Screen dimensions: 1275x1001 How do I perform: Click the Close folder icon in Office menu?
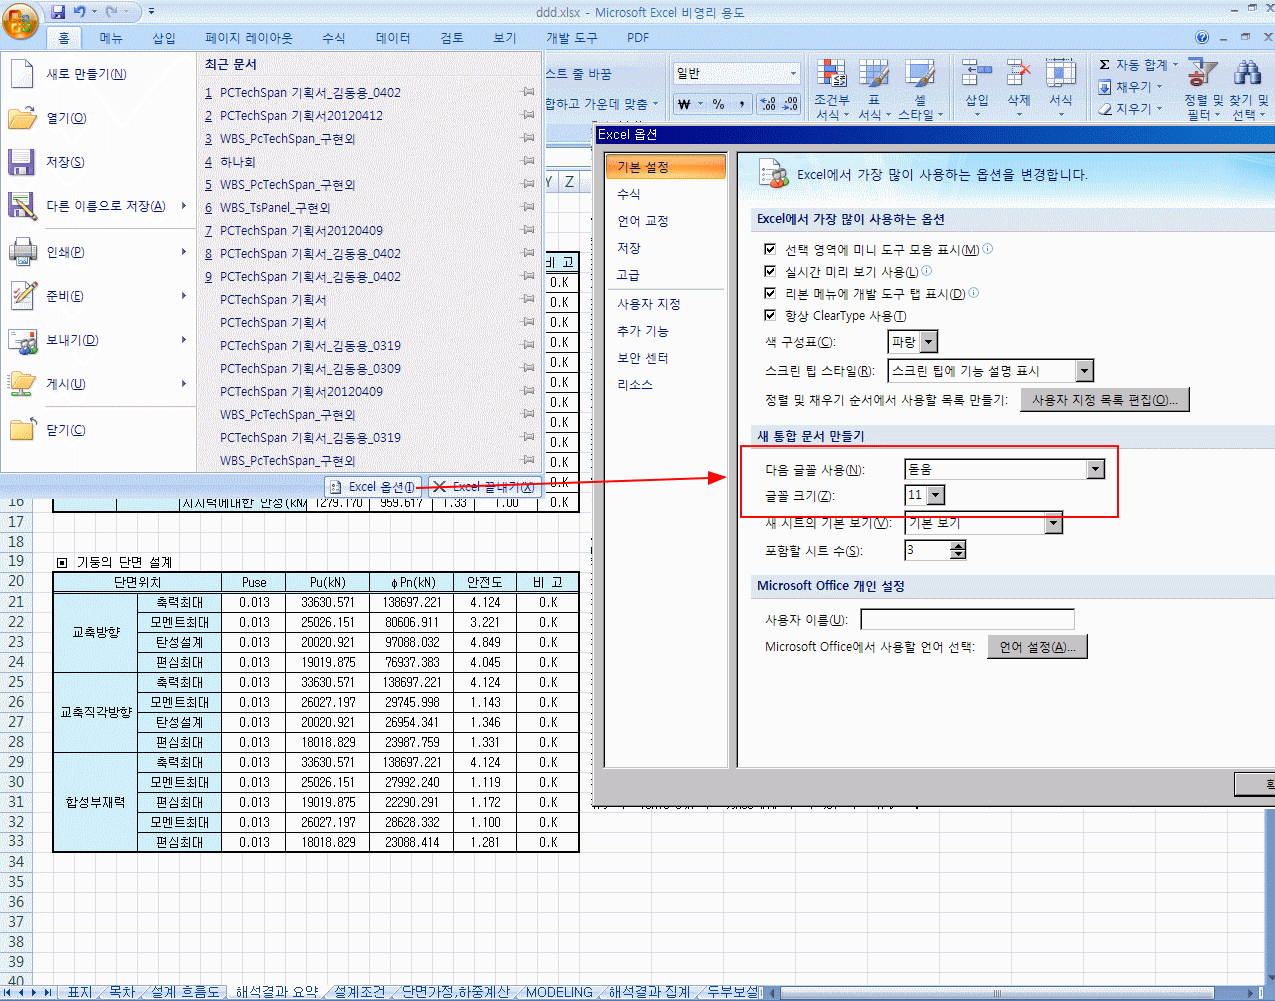[22, 430]
